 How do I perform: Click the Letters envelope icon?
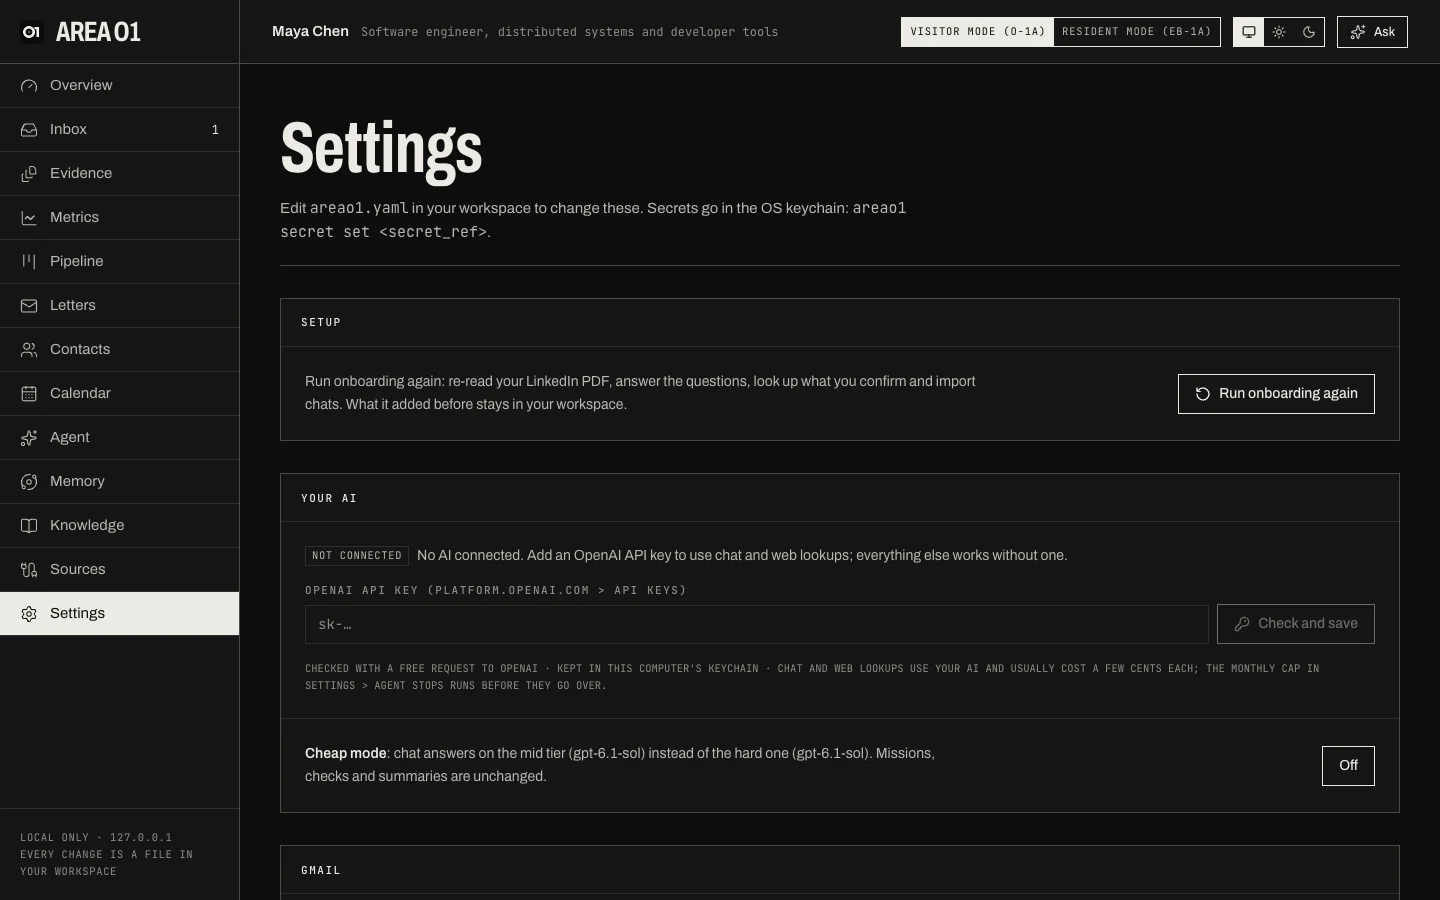[29, 306]
